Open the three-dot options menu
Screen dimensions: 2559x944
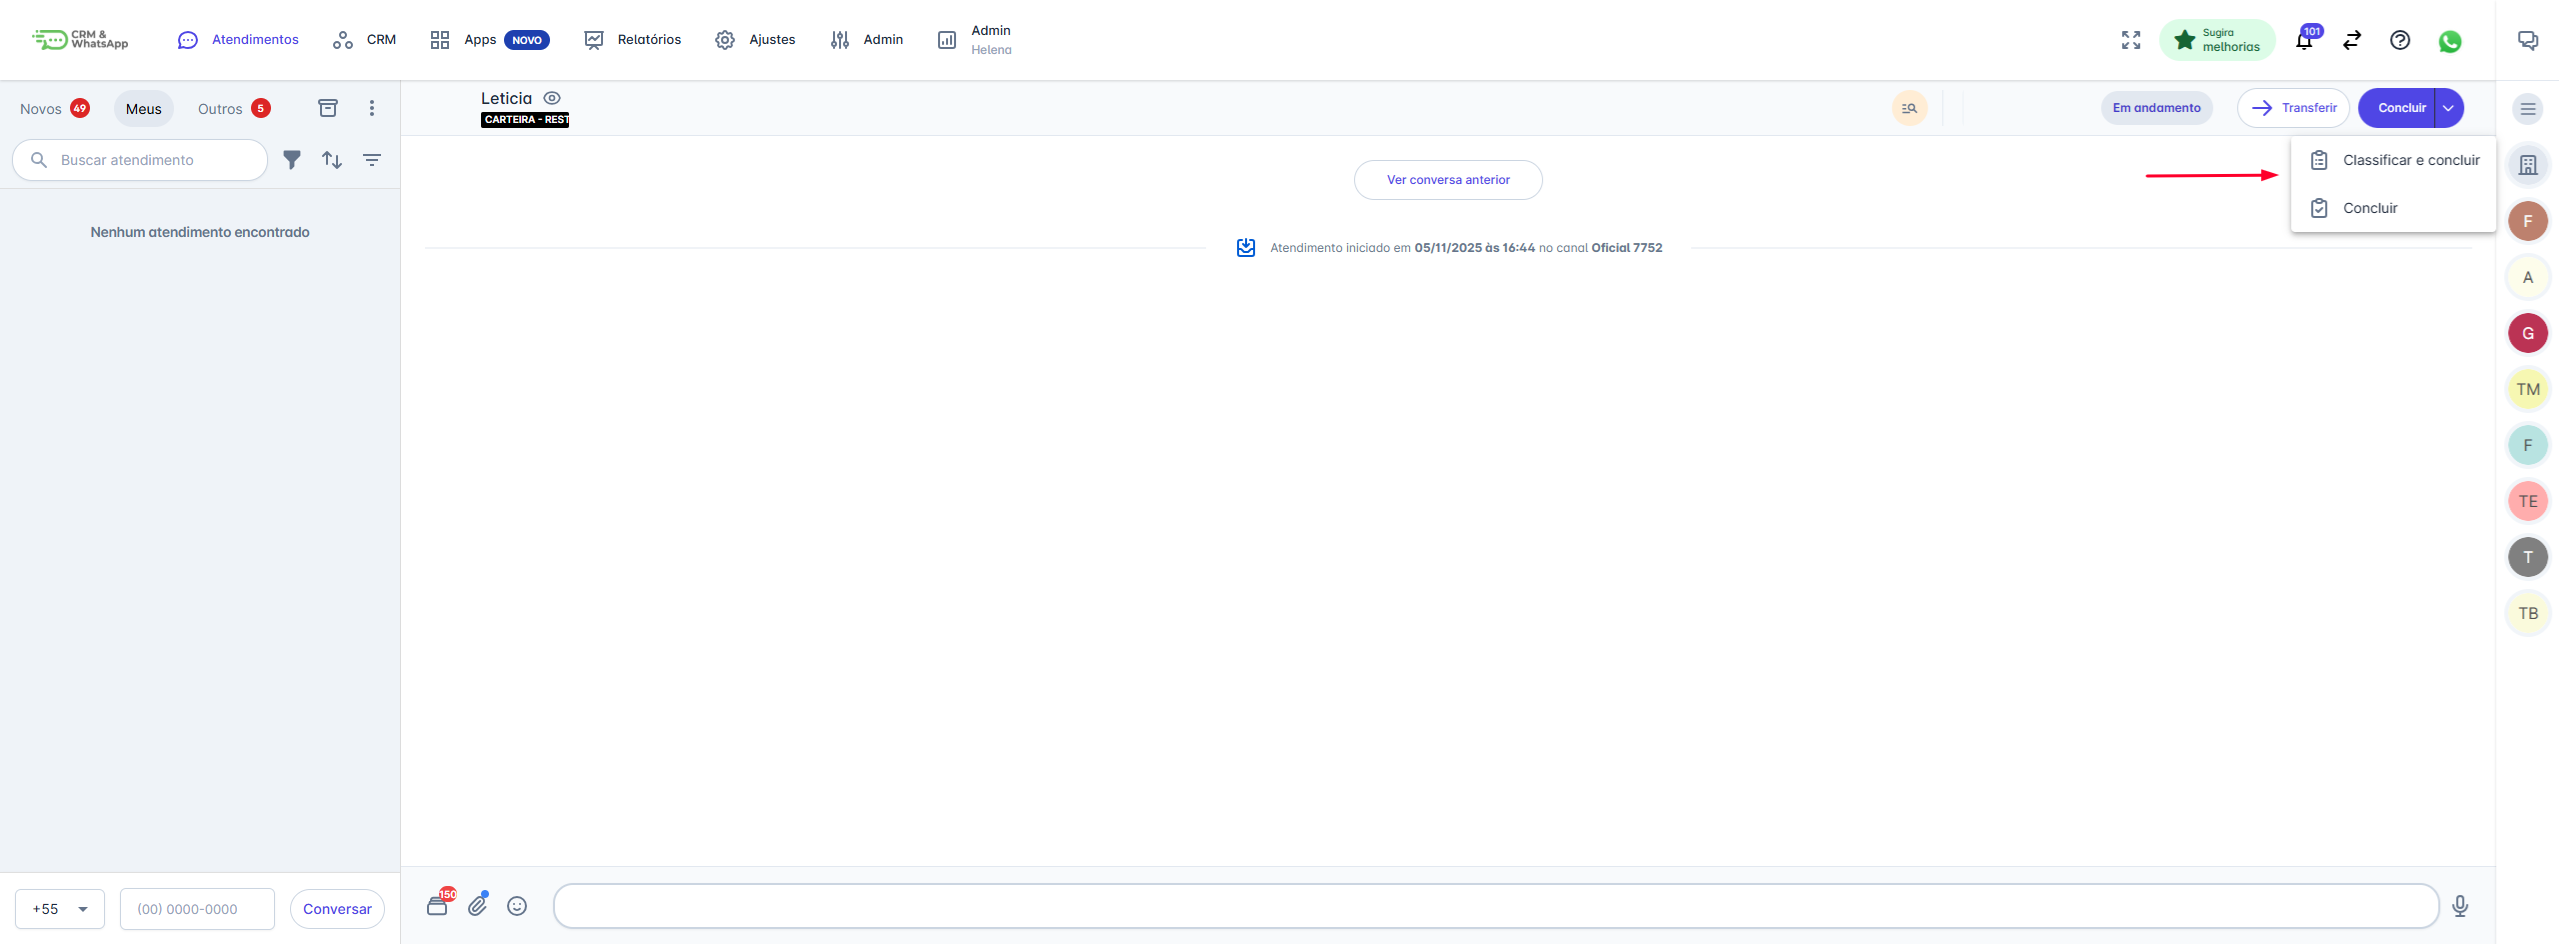[x=372, y=108]
